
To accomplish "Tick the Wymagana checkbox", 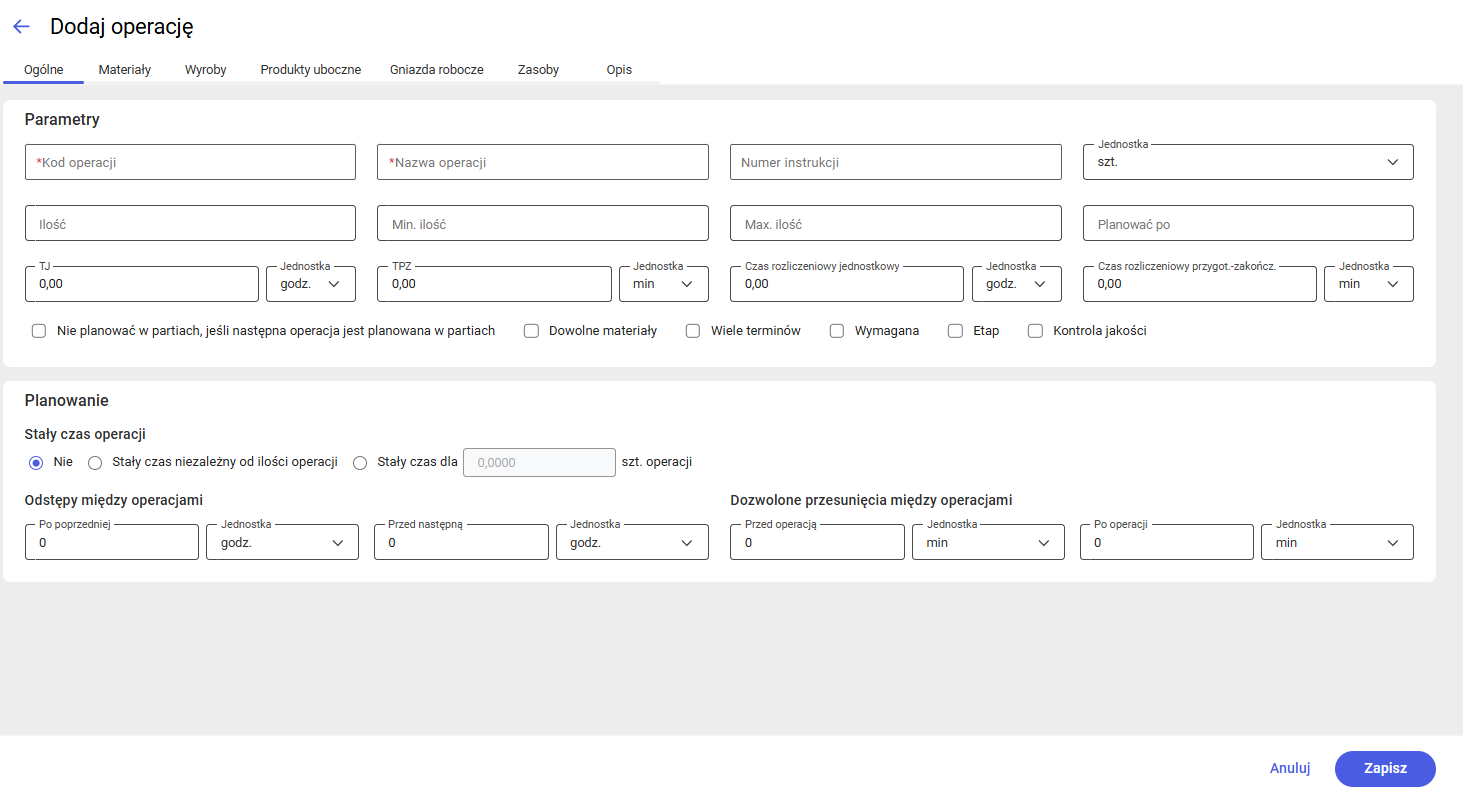I will point(837,331).
